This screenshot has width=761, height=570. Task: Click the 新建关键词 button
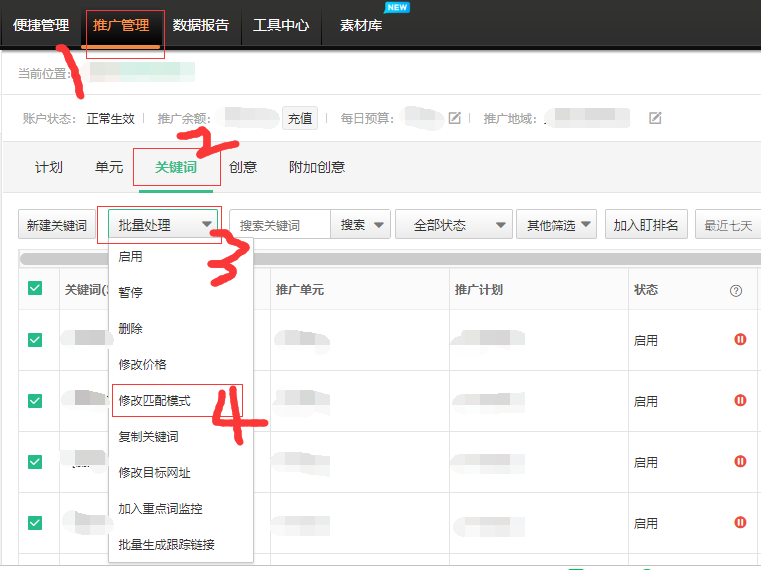[57, 226]
